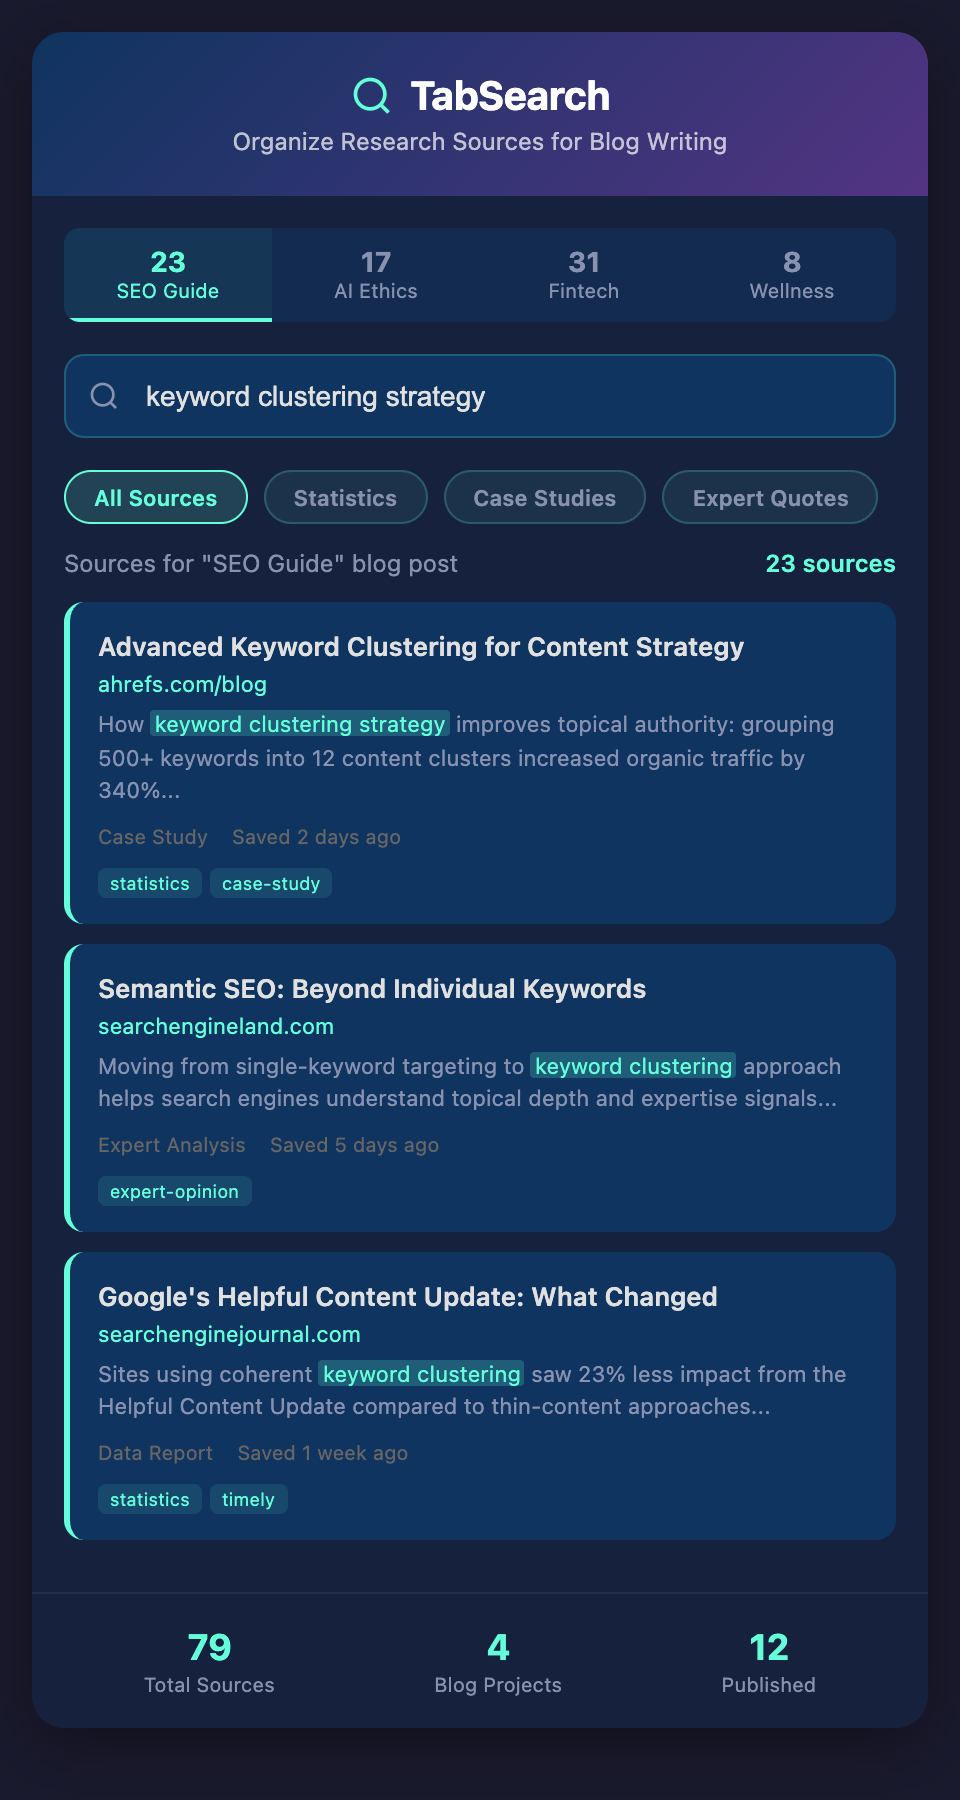
Task: Click the keyword clustering strategy search box
Action: (500, 396)
